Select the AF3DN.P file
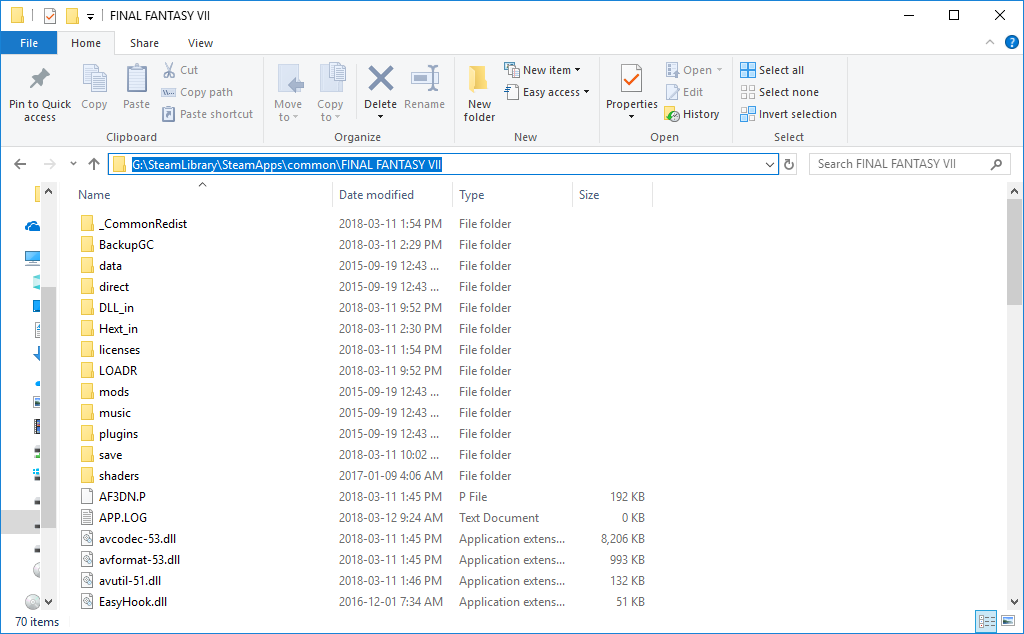 pyautogui.click(x=122, y=497)
